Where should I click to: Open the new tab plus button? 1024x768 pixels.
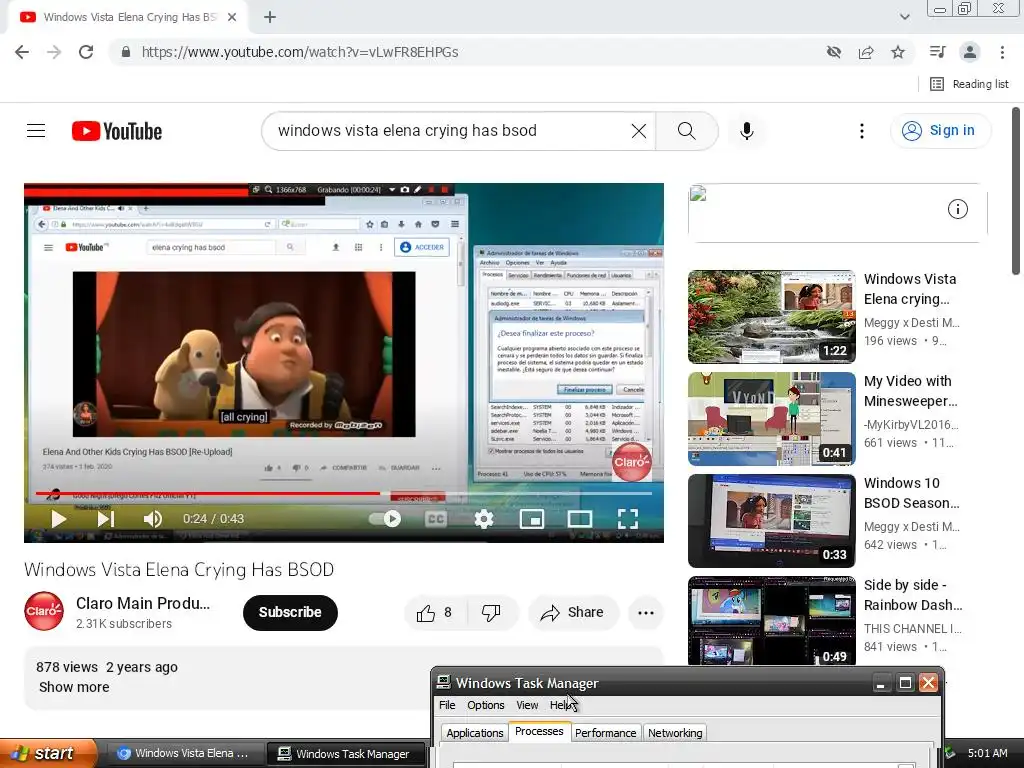tap(270, 18)
